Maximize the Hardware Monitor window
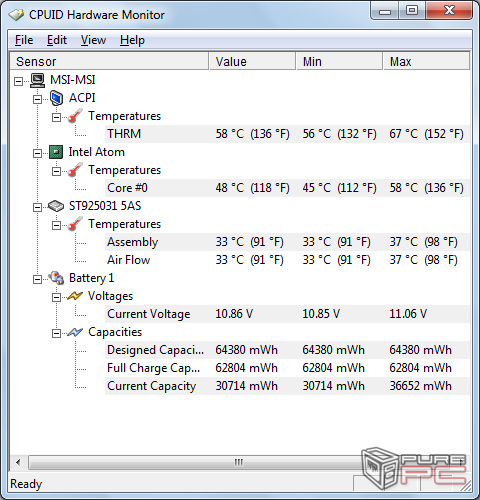Viewport: 480px width, 500px height. point(412,11)
